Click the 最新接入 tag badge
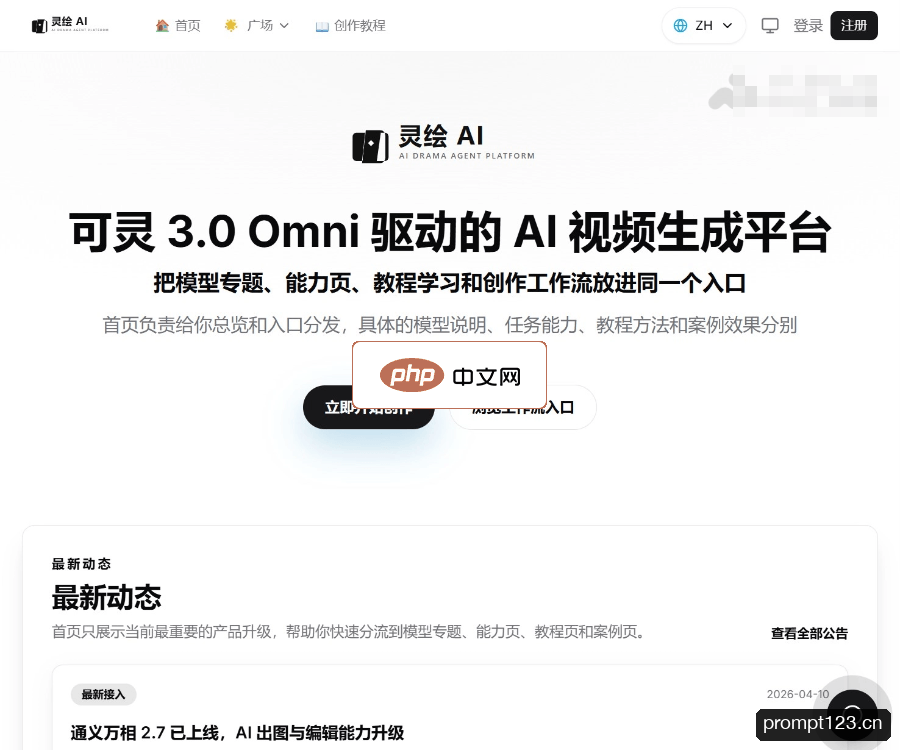Screen dimensions: 900x750 click(x=103, y=694)
